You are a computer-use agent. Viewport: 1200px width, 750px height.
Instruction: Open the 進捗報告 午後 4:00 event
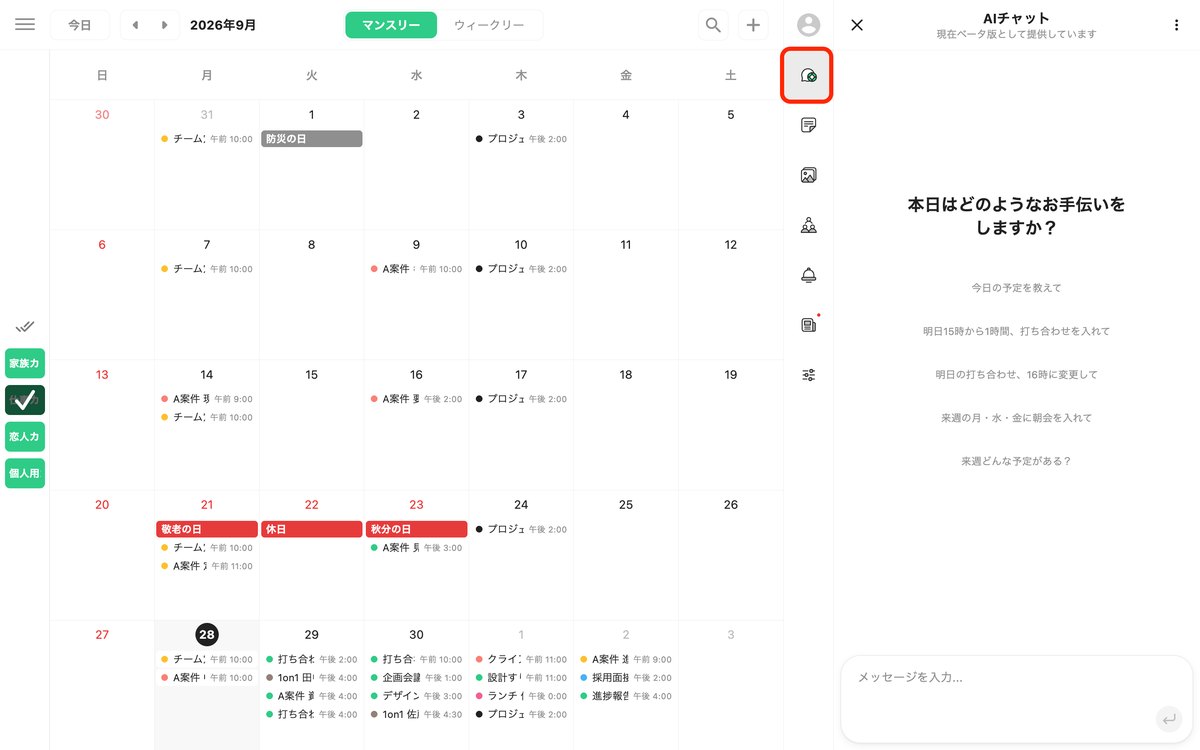626,696
